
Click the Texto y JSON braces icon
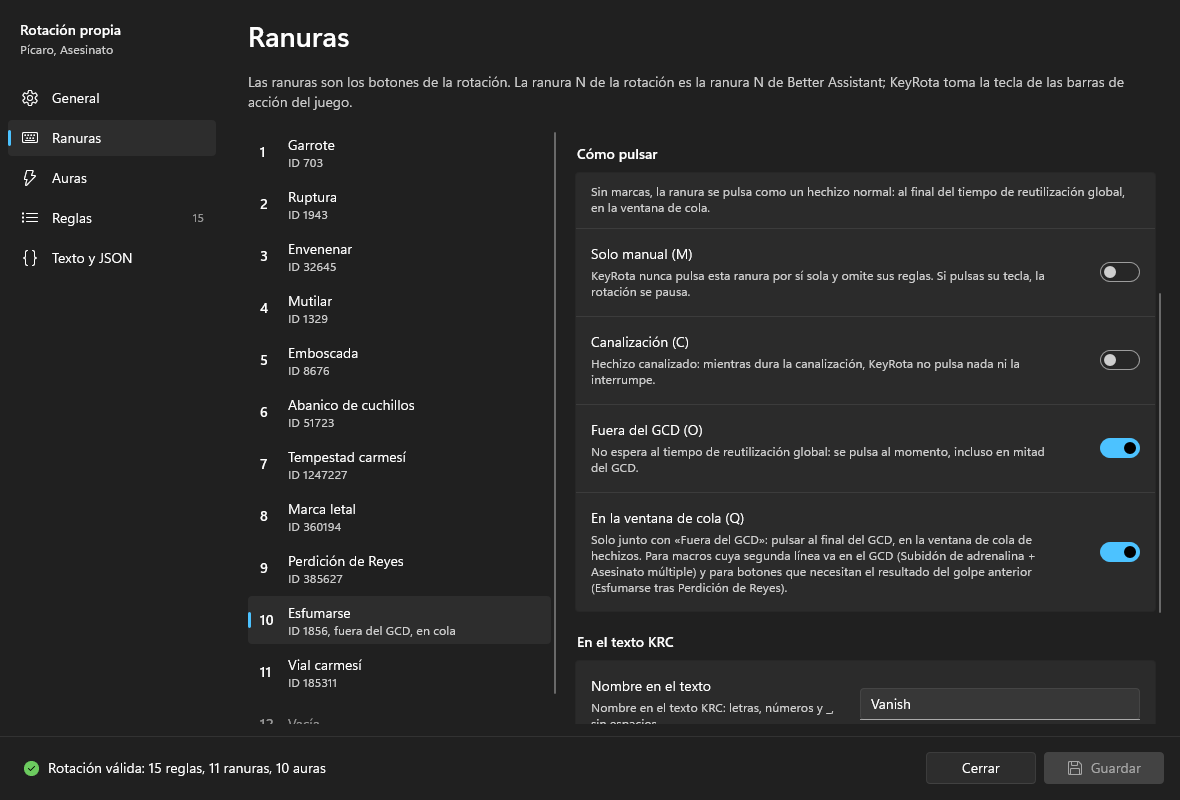click(30, 257)
